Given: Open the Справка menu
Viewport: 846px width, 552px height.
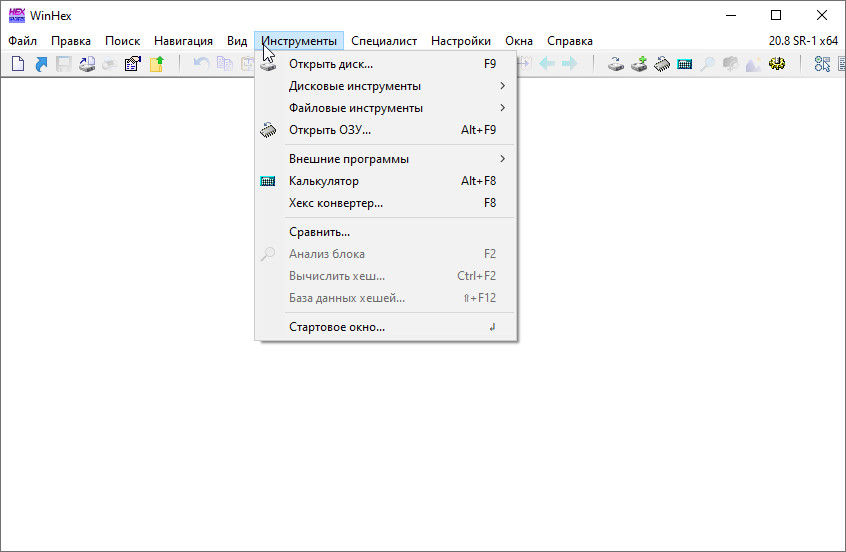Looking at the screenshot, I should click(x=570, y=41).
